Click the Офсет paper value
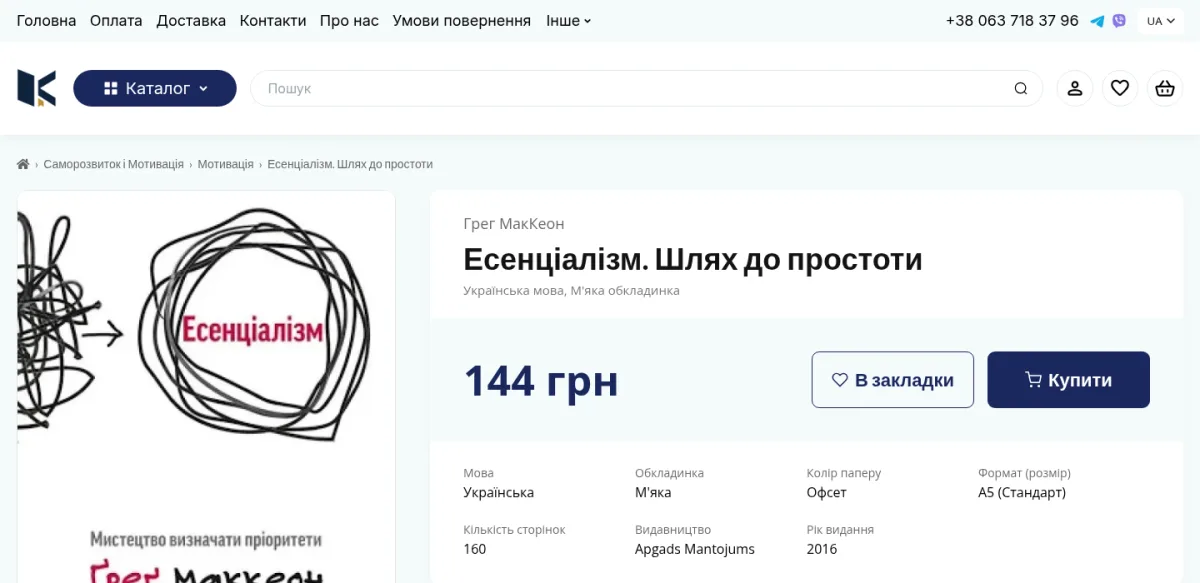 point(827,493)
